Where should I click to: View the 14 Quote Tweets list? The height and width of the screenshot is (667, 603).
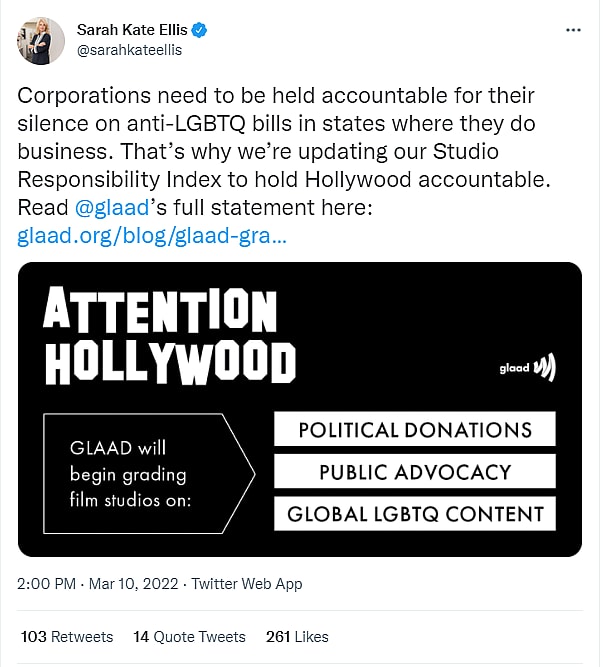(189, 637)
